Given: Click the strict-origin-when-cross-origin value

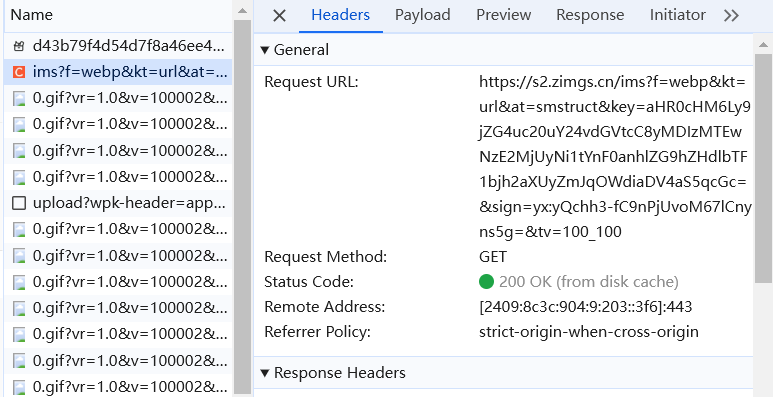Looking at the screenshot, I should (x=589, y=332).
